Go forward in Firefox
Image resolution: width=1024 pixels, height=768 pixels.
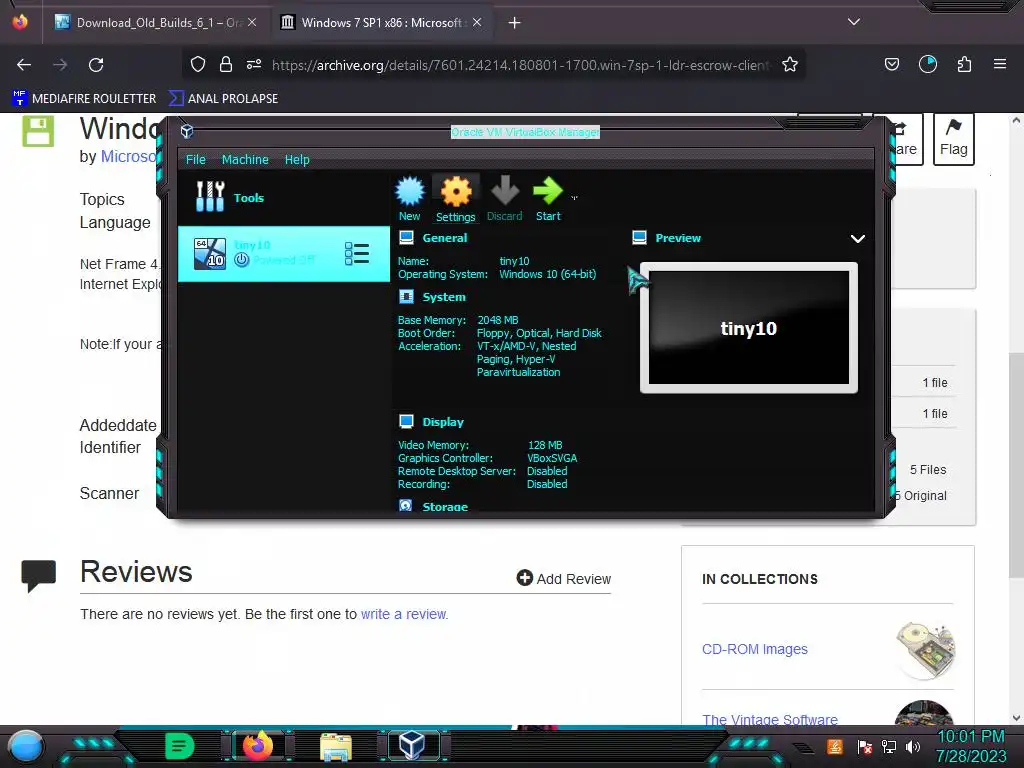[x=60, y=65]
